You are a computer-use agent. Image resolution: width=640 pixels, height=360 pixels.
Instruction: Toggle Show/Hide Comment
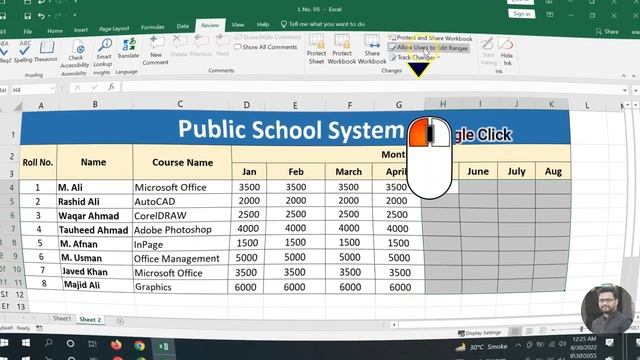point(268,37)
